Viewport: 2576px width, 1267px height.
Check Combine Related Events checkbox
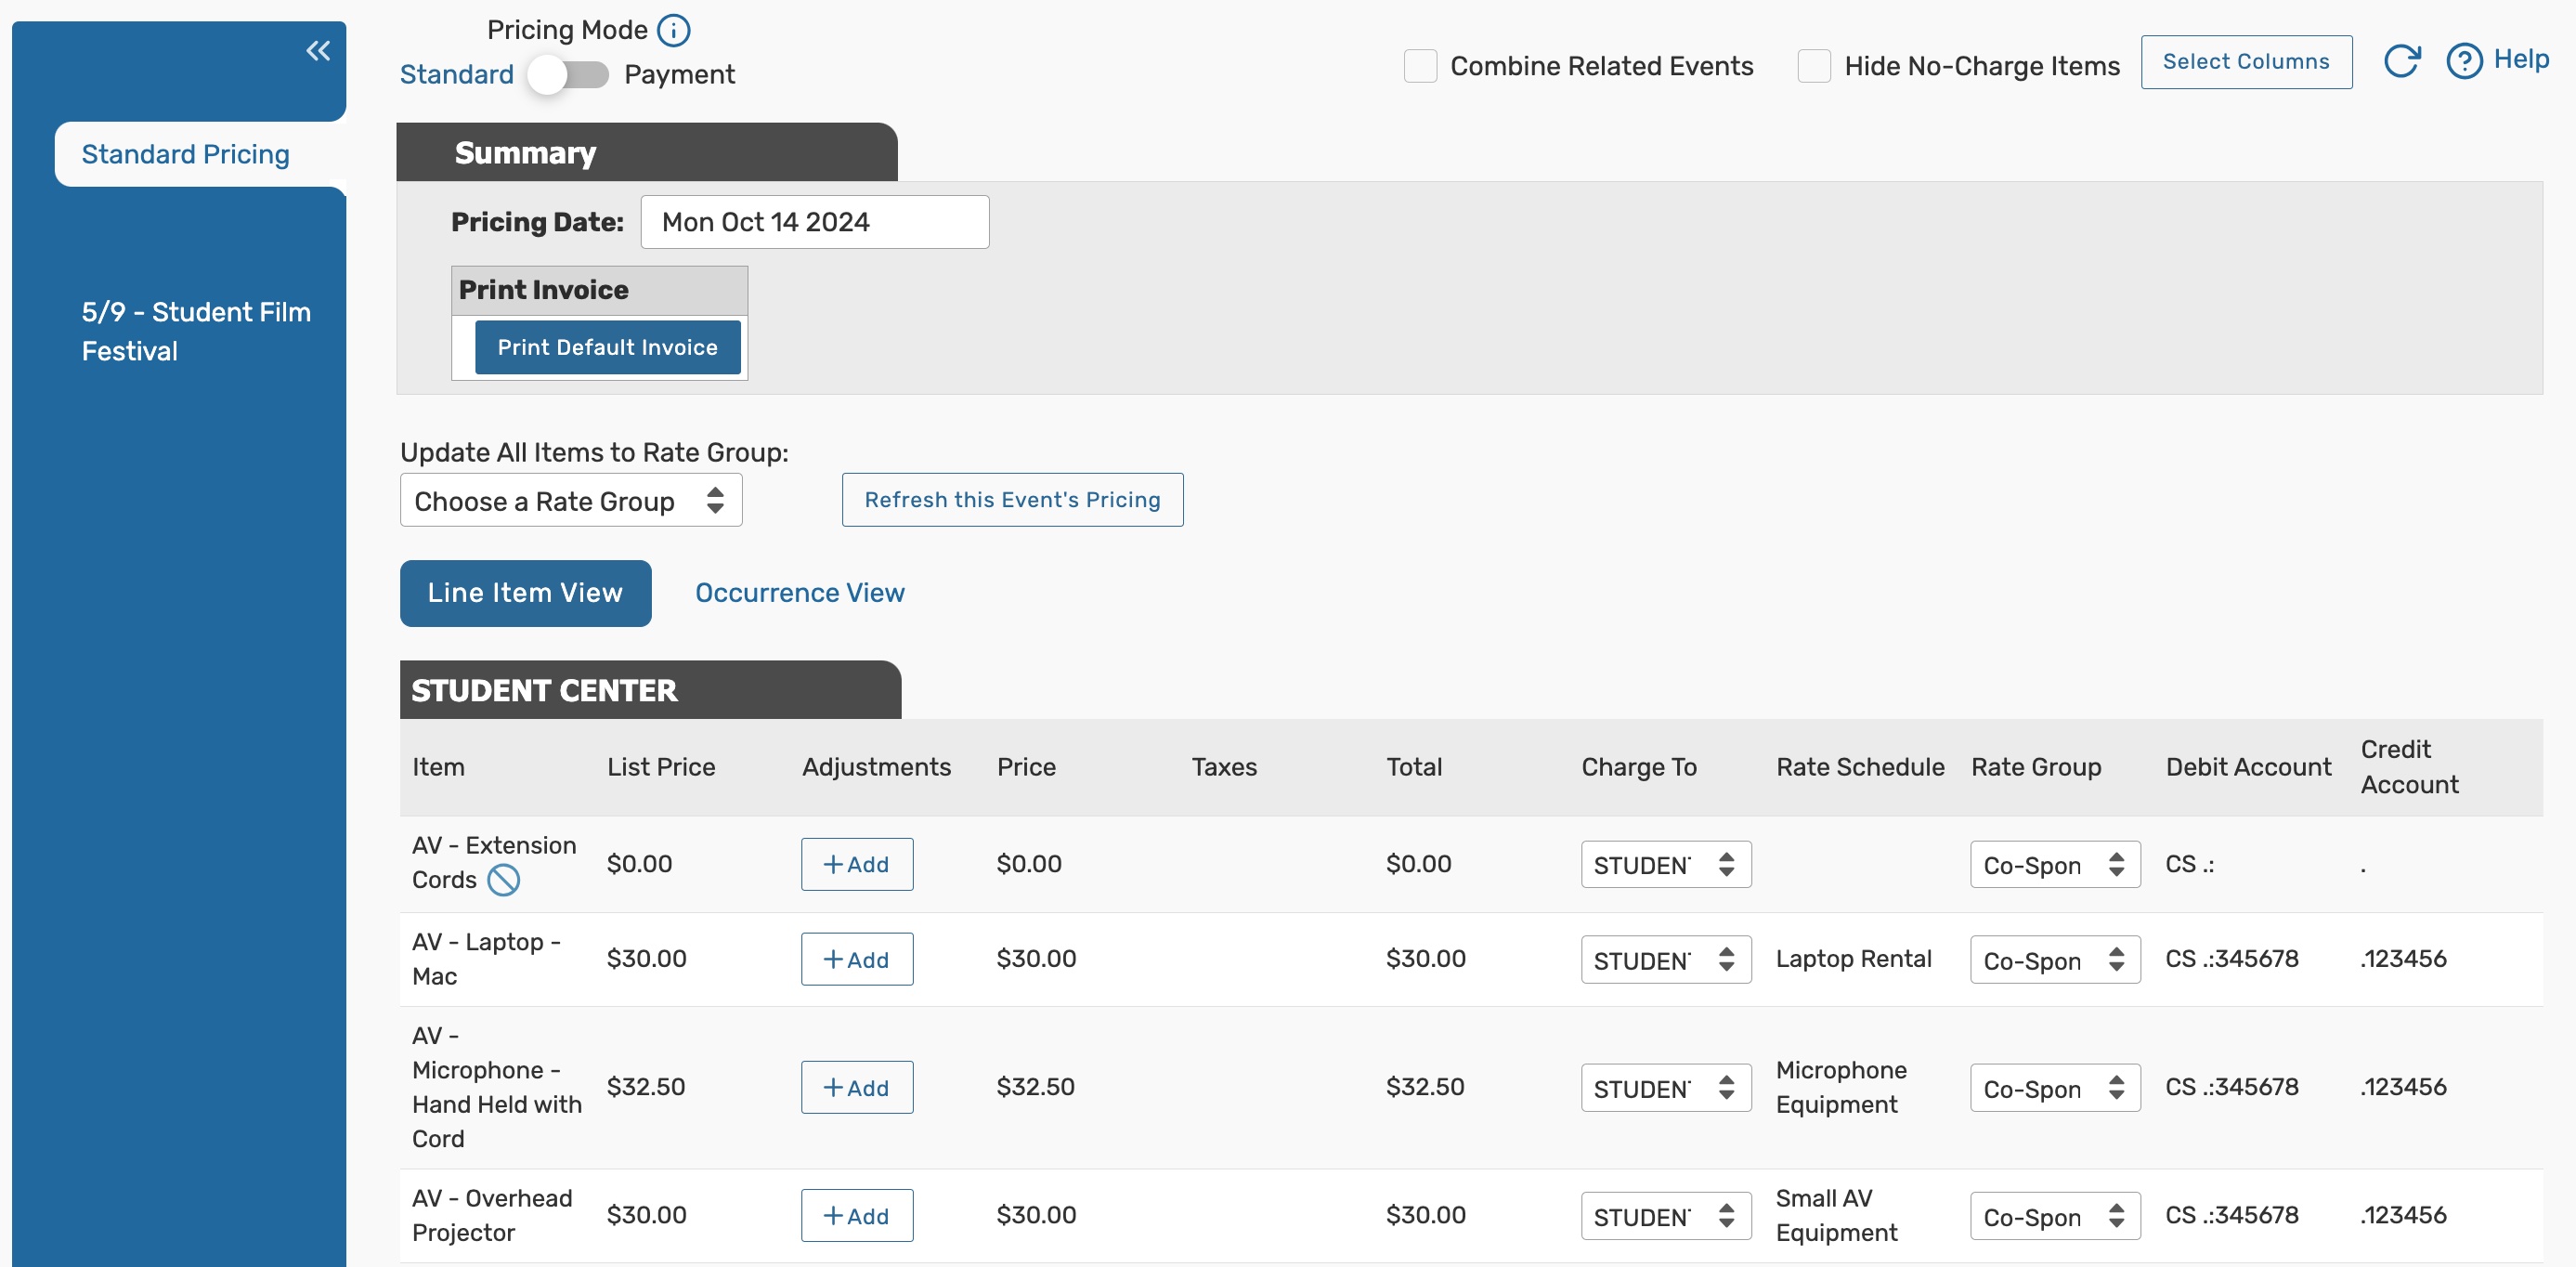click(1420, 66)
